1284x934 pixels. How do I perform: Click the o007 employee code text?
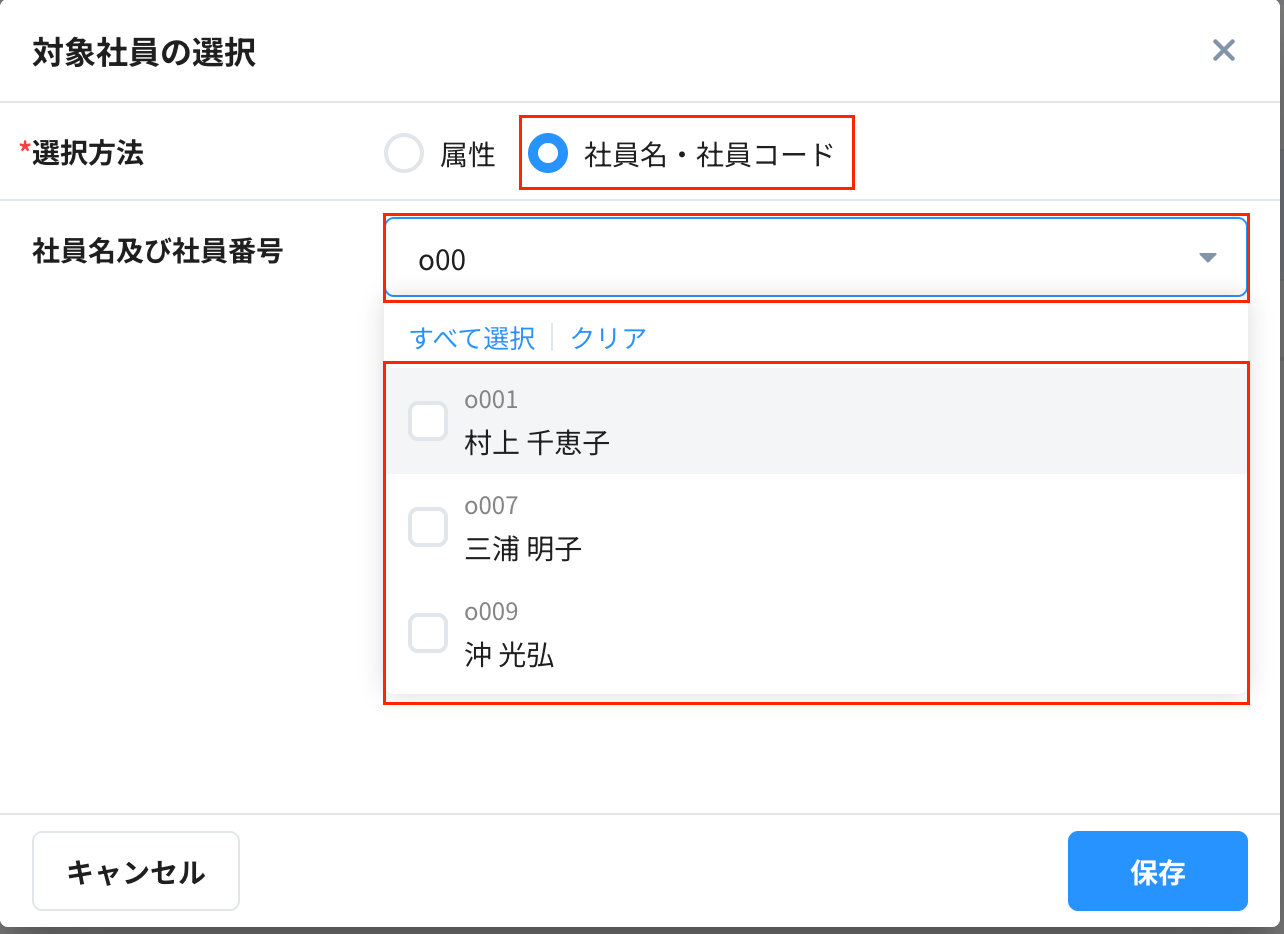tap(491, 506)
